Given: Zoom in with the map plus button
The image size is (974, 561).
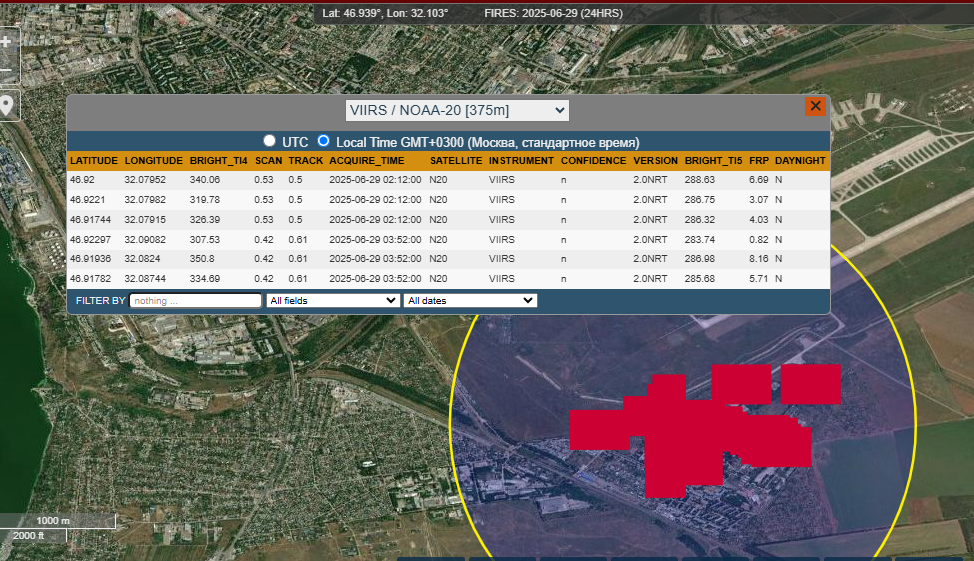Looking at the screenshot, I should click(x=6, y=42).
